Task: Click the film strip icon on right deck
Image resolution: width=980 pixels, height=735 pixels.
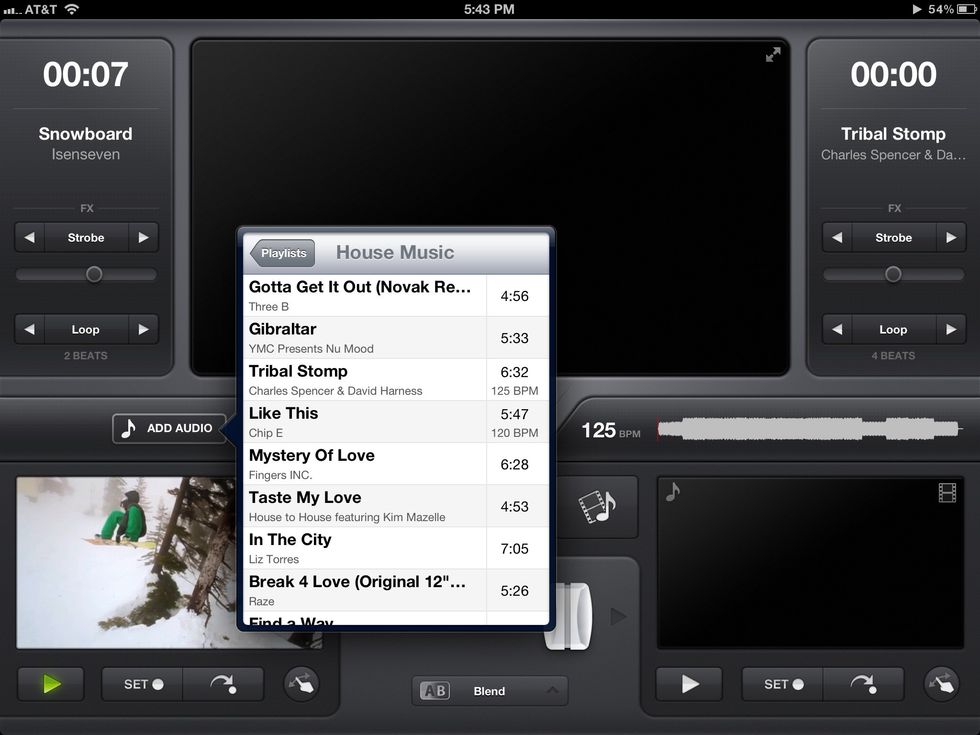Action: coord(948,492)
